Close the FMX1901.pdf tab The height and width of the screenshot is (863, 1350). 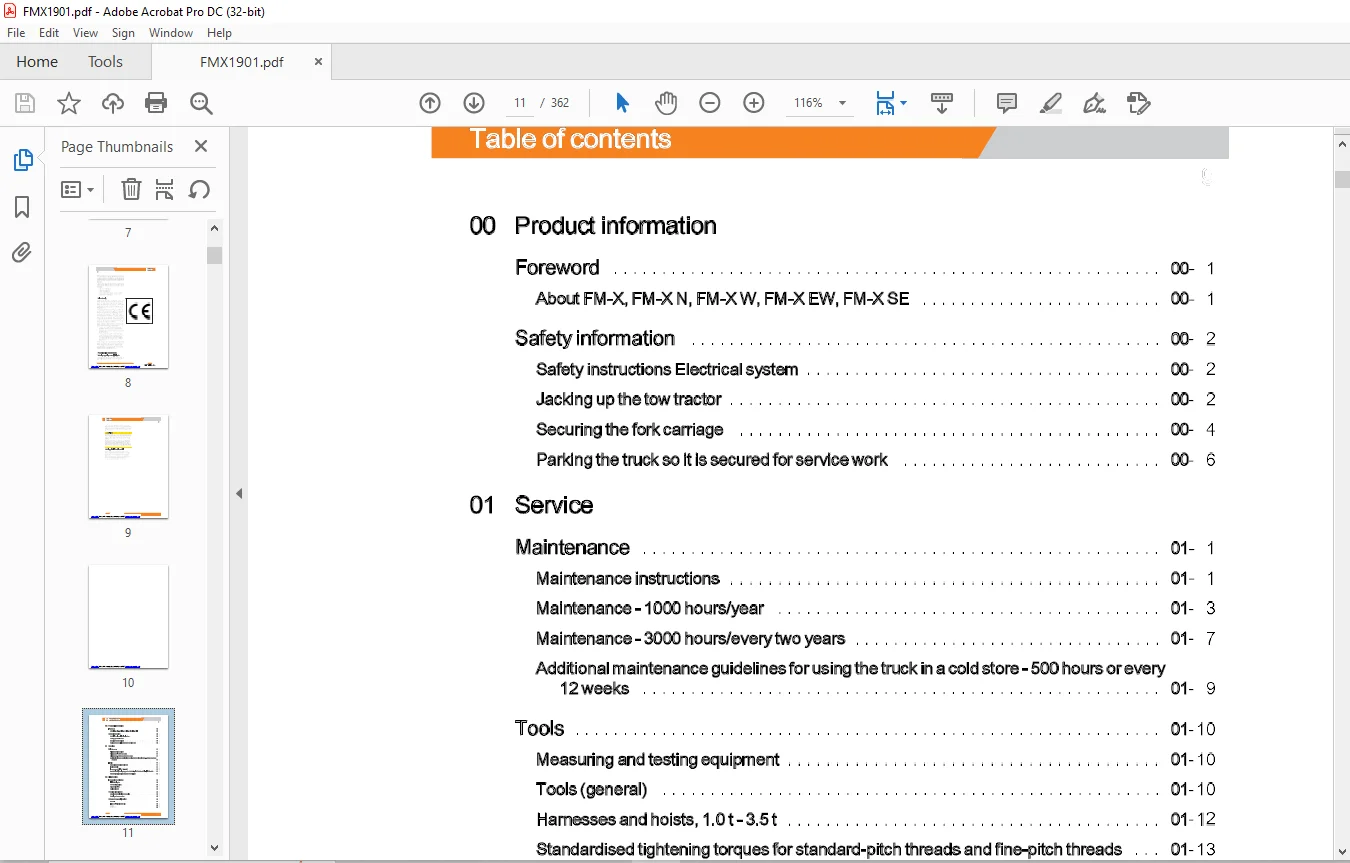pyautogui.click(x=319, y=62)
